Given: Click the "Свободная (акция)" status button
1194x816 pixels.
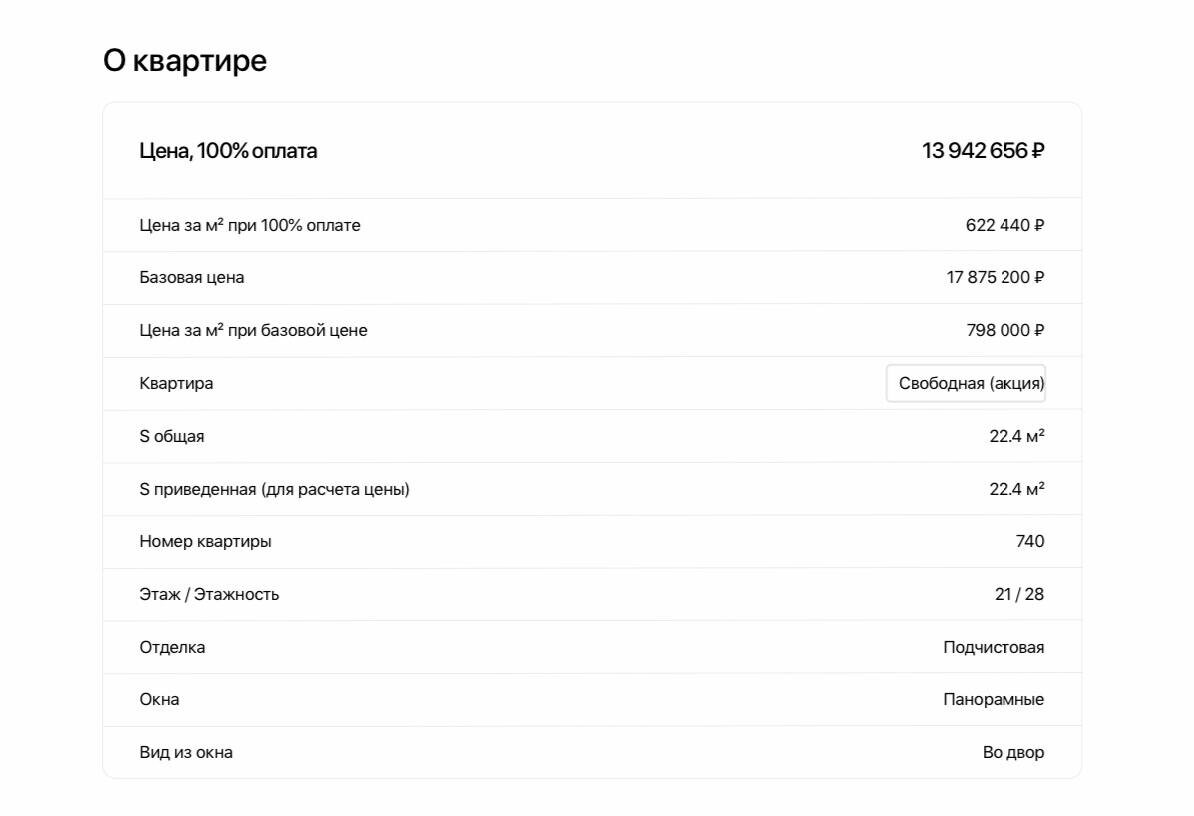Looking at the screenshot, I should click(966, 383).
